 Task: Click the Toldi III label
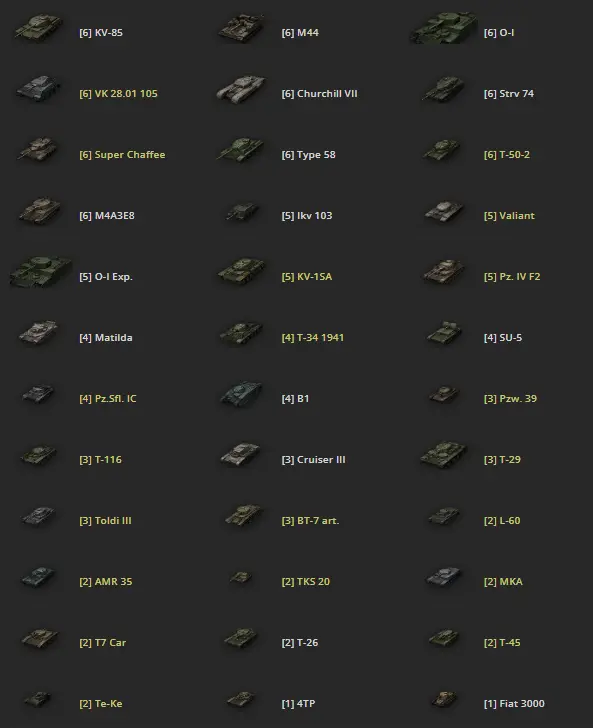point(105,520)
